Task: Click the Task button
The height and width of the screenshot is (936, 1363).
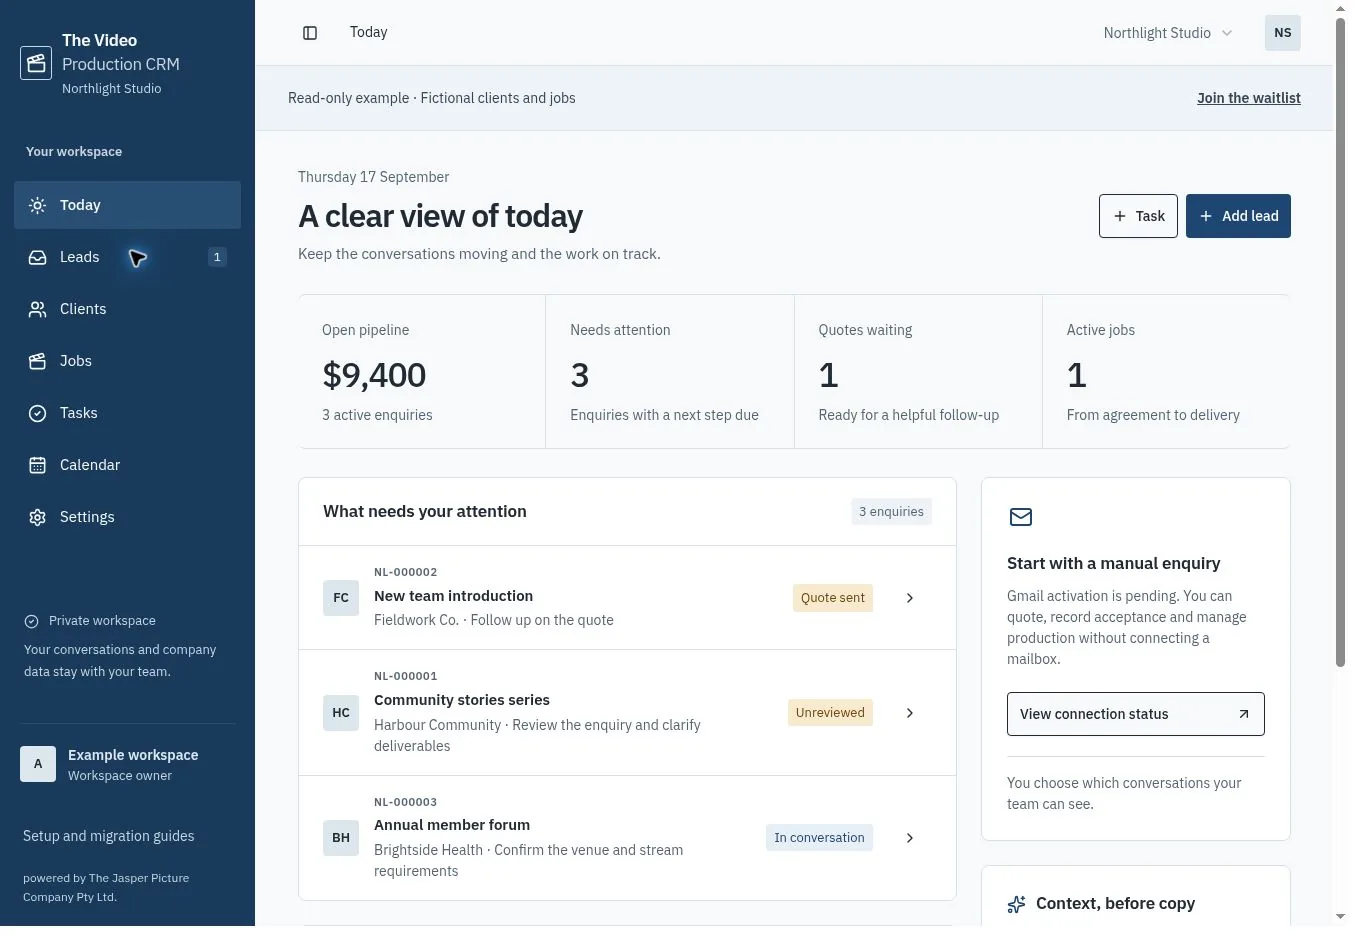Action: pos(1138,216)
